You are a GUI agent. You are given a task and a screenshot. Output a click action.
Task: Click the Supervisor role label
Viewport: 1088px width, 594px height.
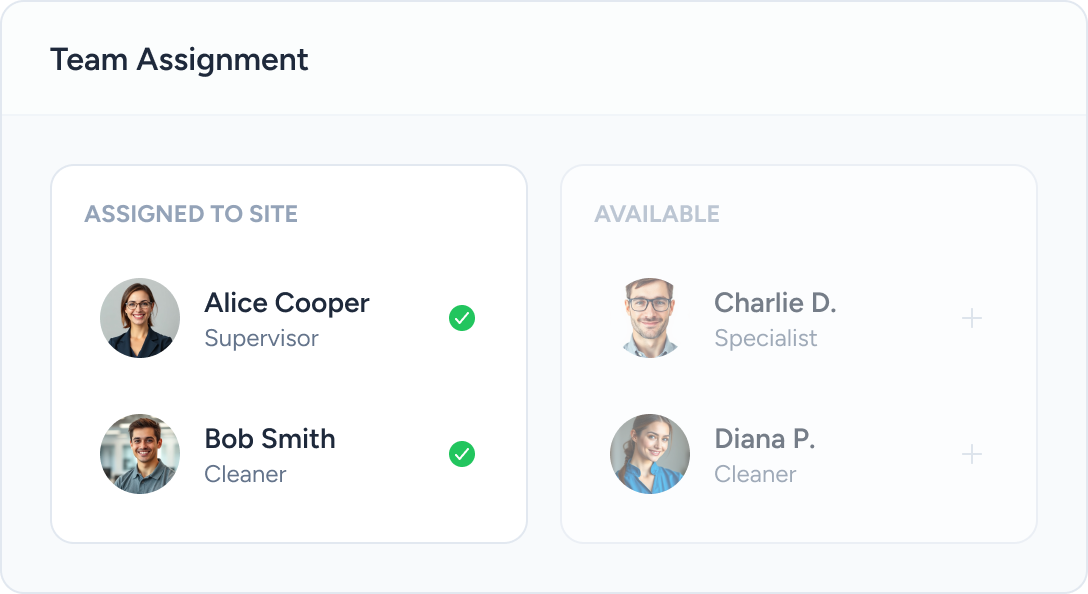261,338
